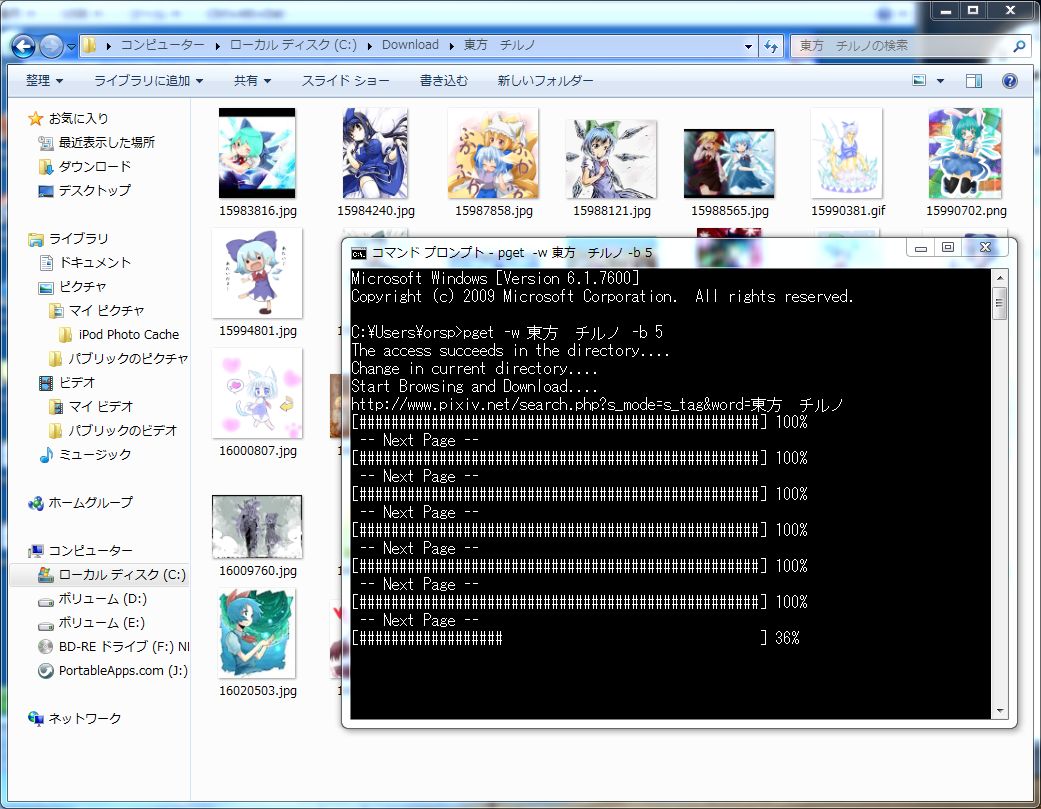Screen dimensions: 1041x809
Task: Click the command prompt vertical scrollbar thumb
Action: click(999, 303)
